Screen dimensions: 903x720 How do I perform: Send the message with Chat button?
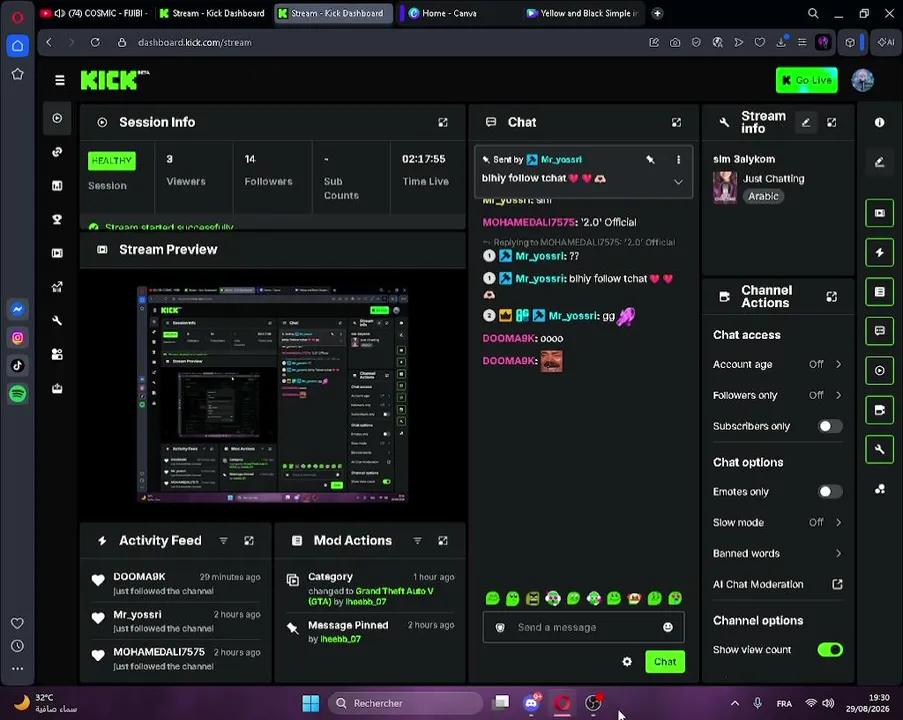pos(665,662)
